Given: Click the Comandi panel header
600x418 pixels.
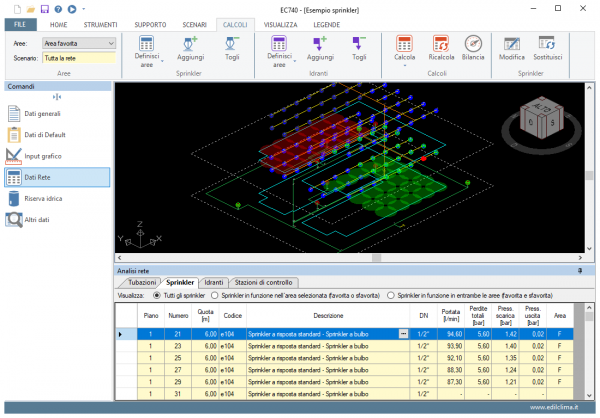Looking at the screenshot, I should (x=57, y=87).
